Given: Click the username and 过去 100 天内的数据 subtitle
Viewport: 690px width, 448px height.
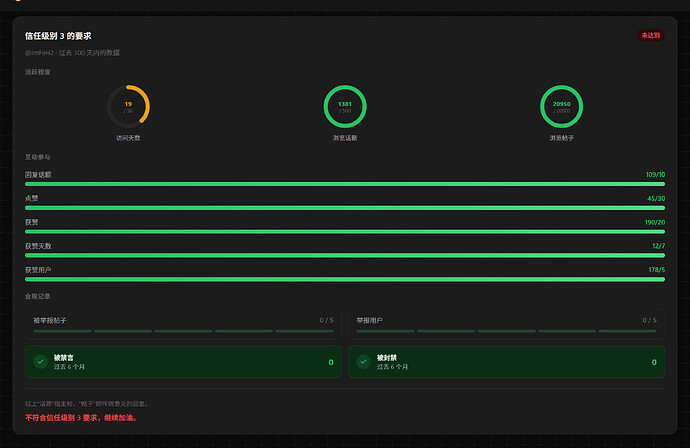Looking at the screenshot, I should [x=72, y=53].
